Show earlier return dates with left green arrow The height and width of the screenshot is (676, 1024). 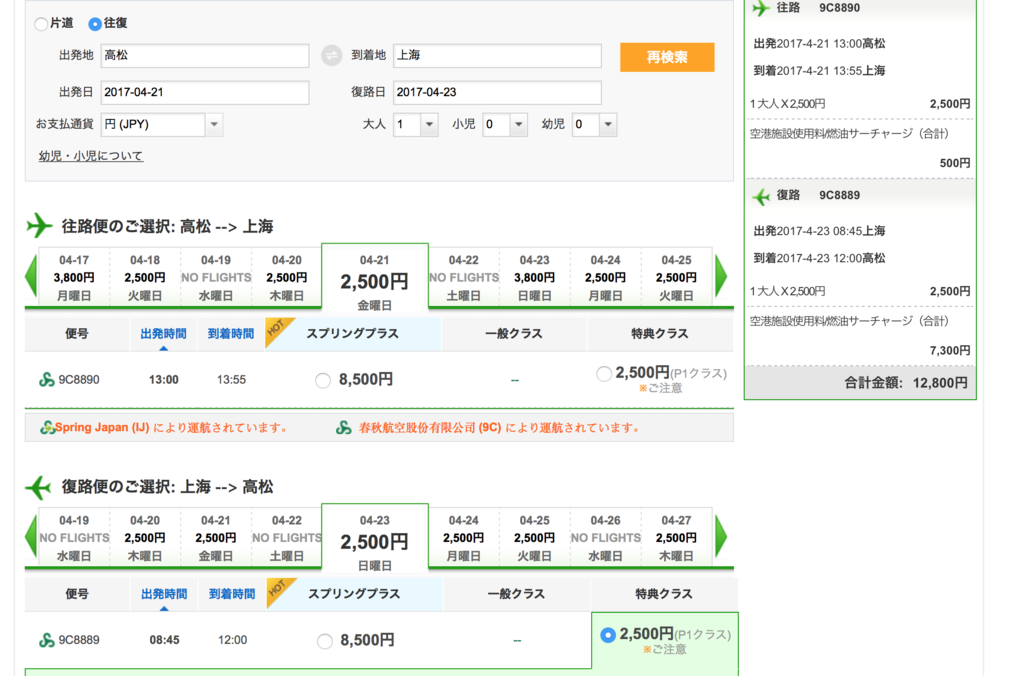(31, 537)
